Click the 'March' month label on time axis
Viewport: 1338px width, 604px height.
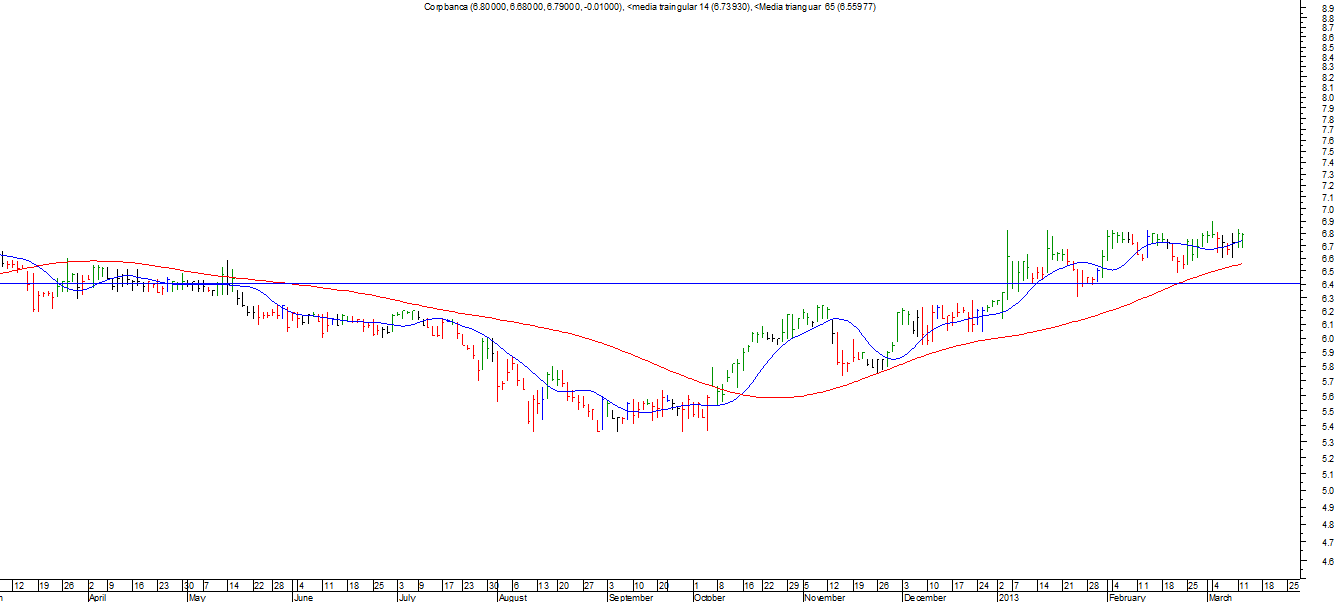point(1219,597)
